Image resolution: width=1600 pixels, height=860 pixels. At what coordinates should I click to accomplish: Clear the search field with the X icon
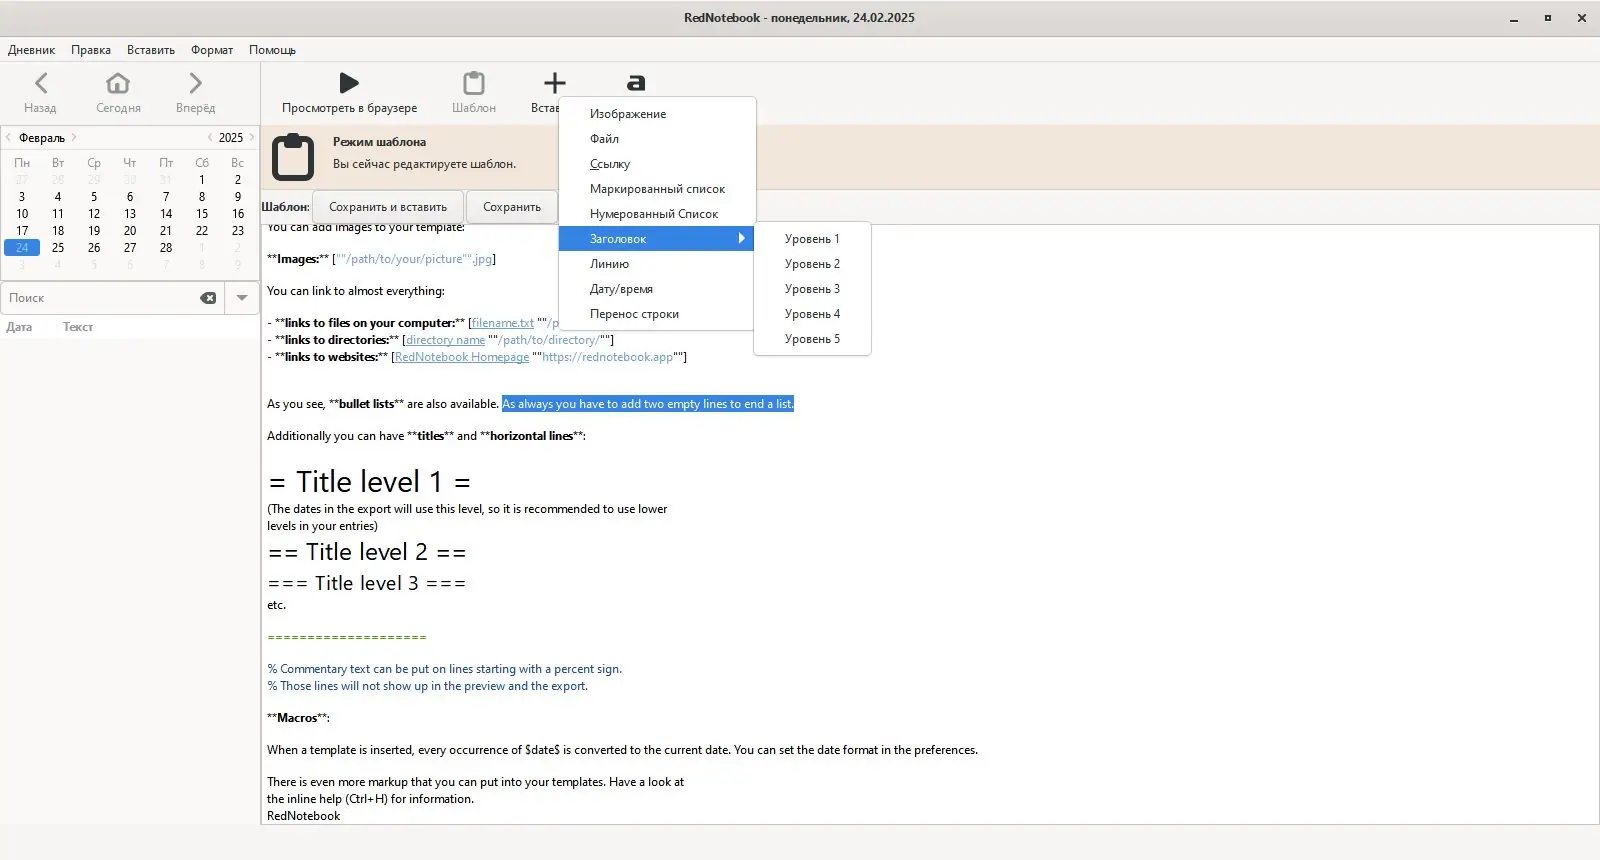tap(208, 298)
